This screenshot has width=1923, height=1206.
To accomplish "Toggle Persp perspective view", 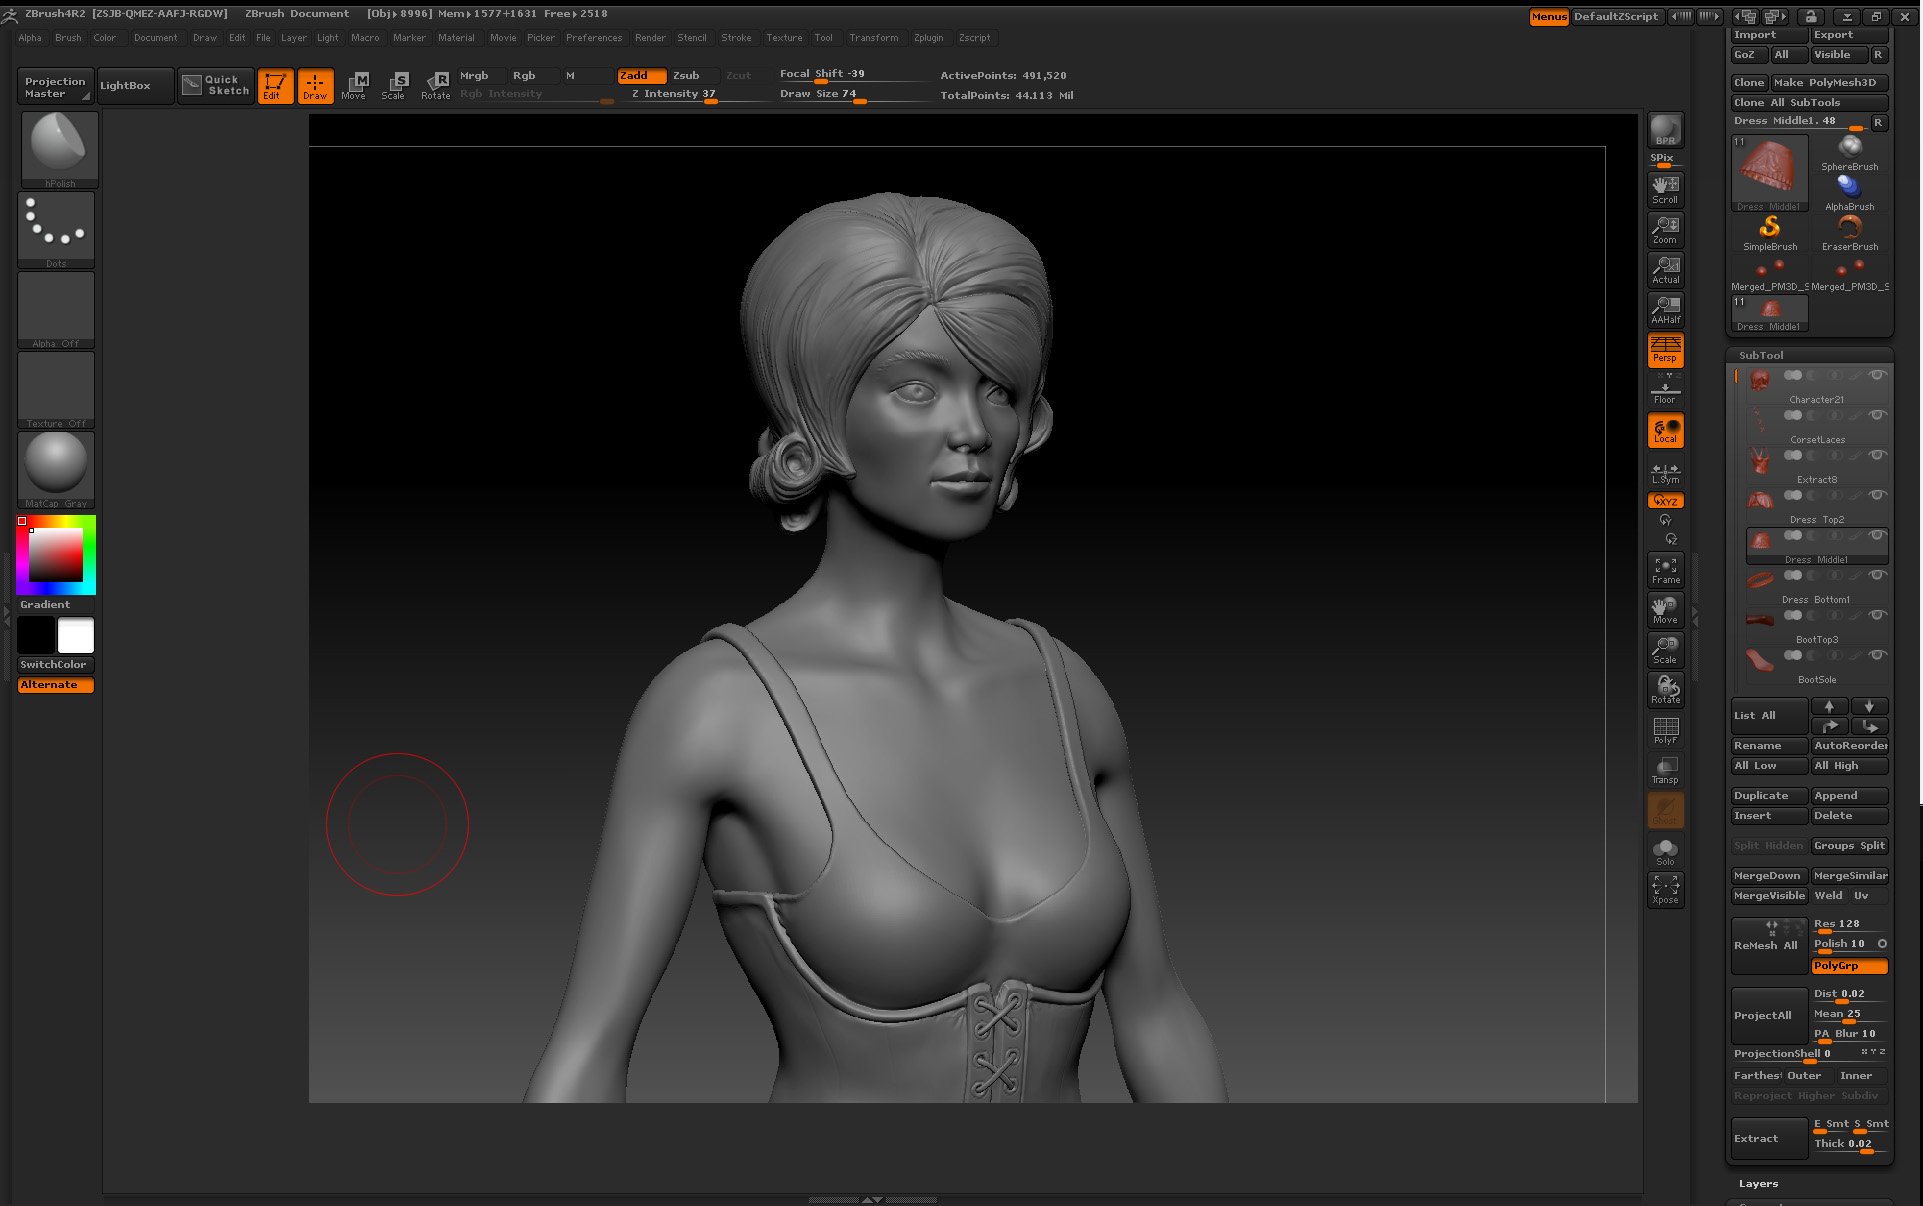I will click(1665, 350).
